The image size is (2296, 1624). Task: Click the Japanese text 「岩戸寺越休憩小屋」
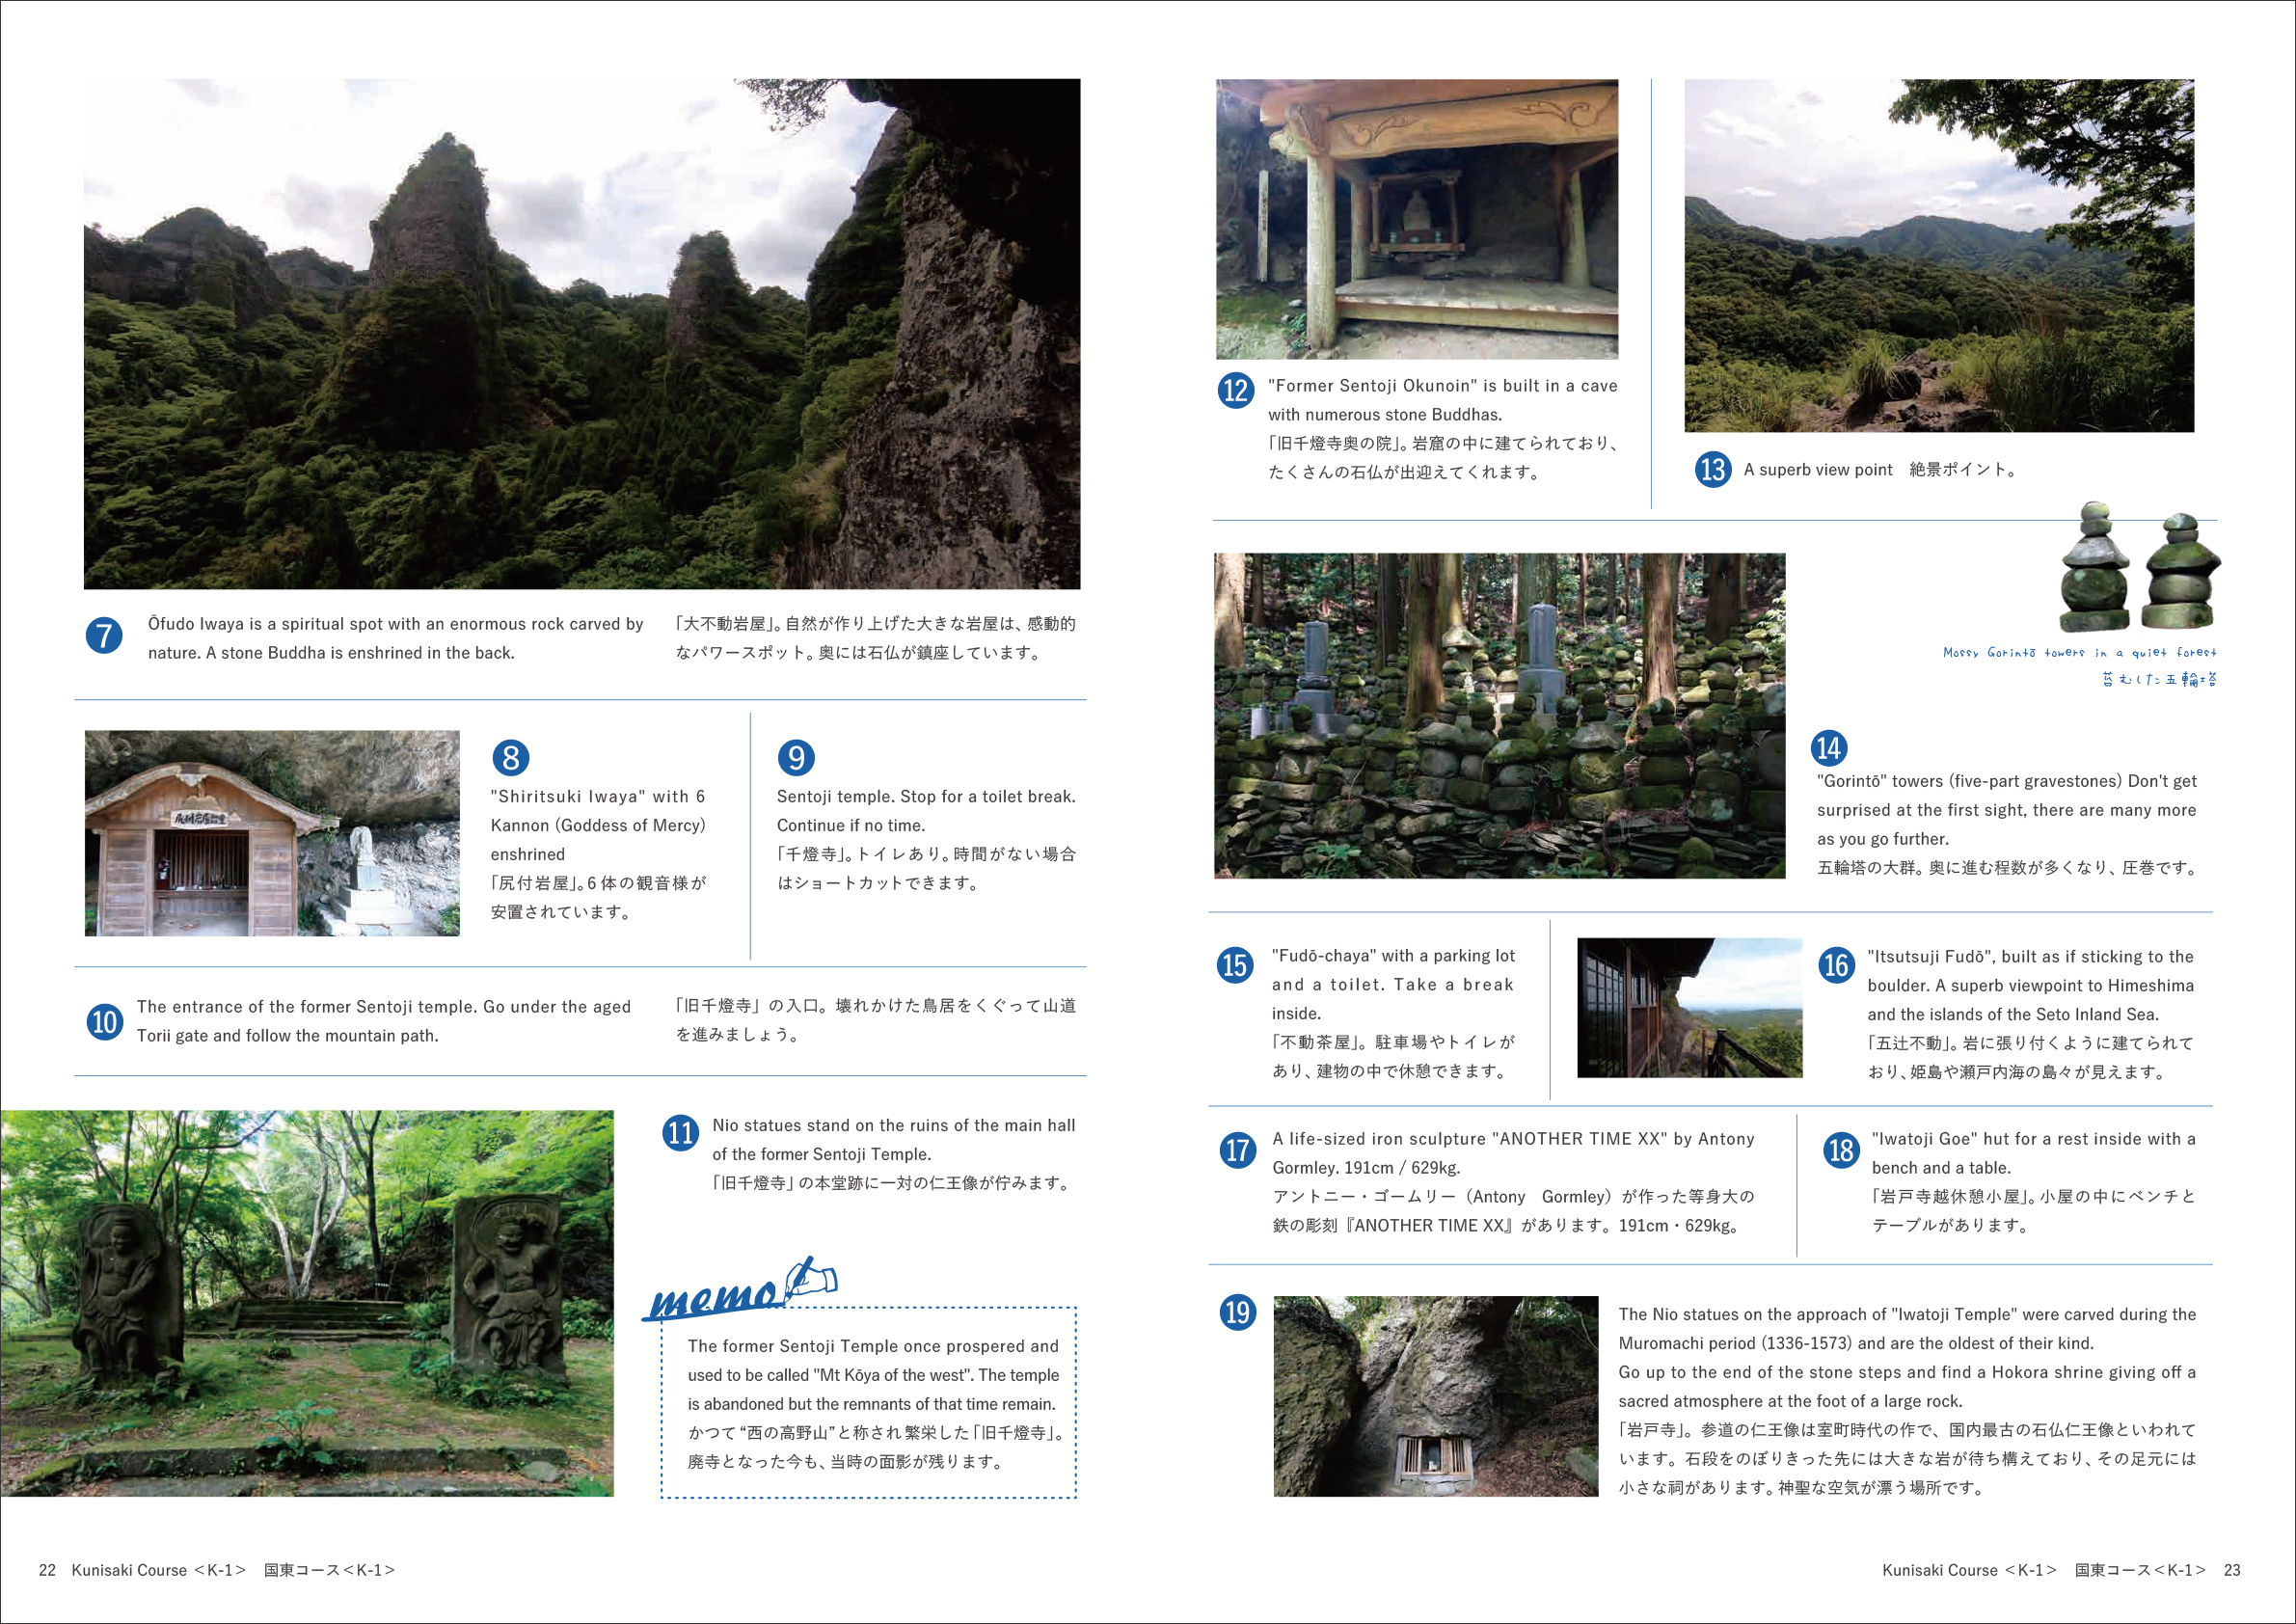tap(1952, 1197)
